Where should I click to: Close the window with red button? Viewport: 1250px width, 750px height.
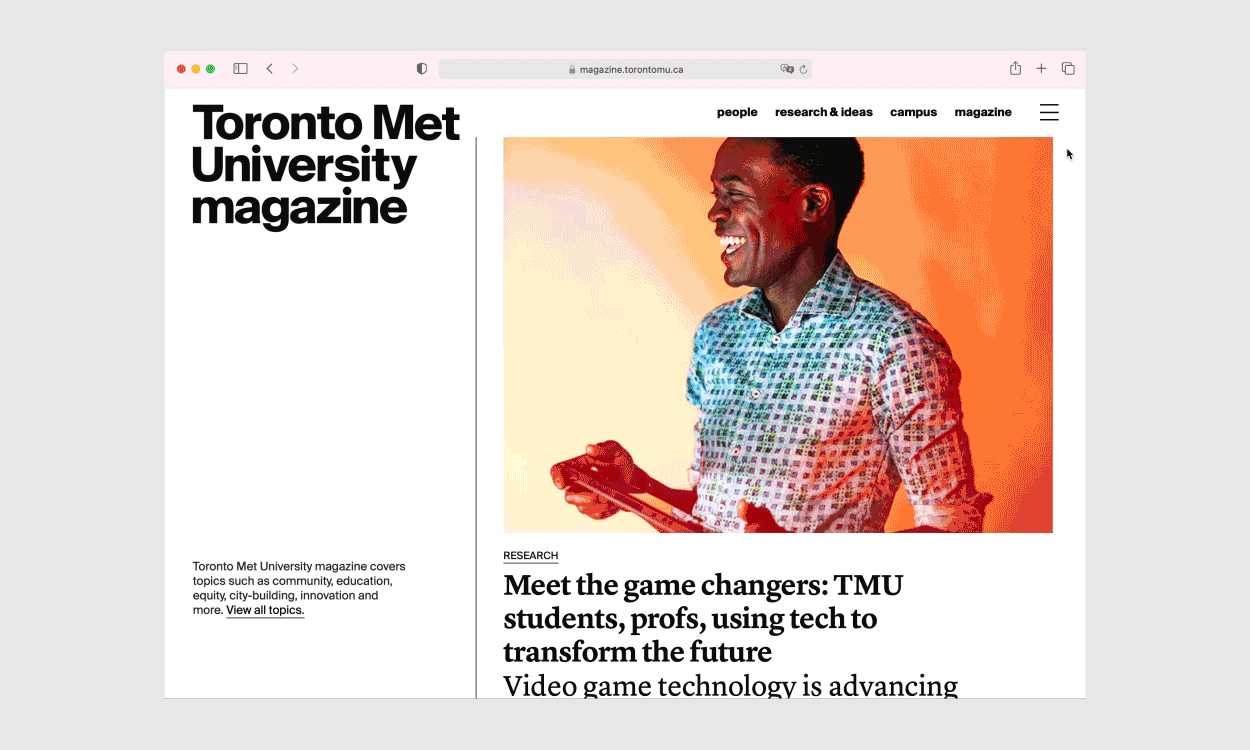pos(181,69)
